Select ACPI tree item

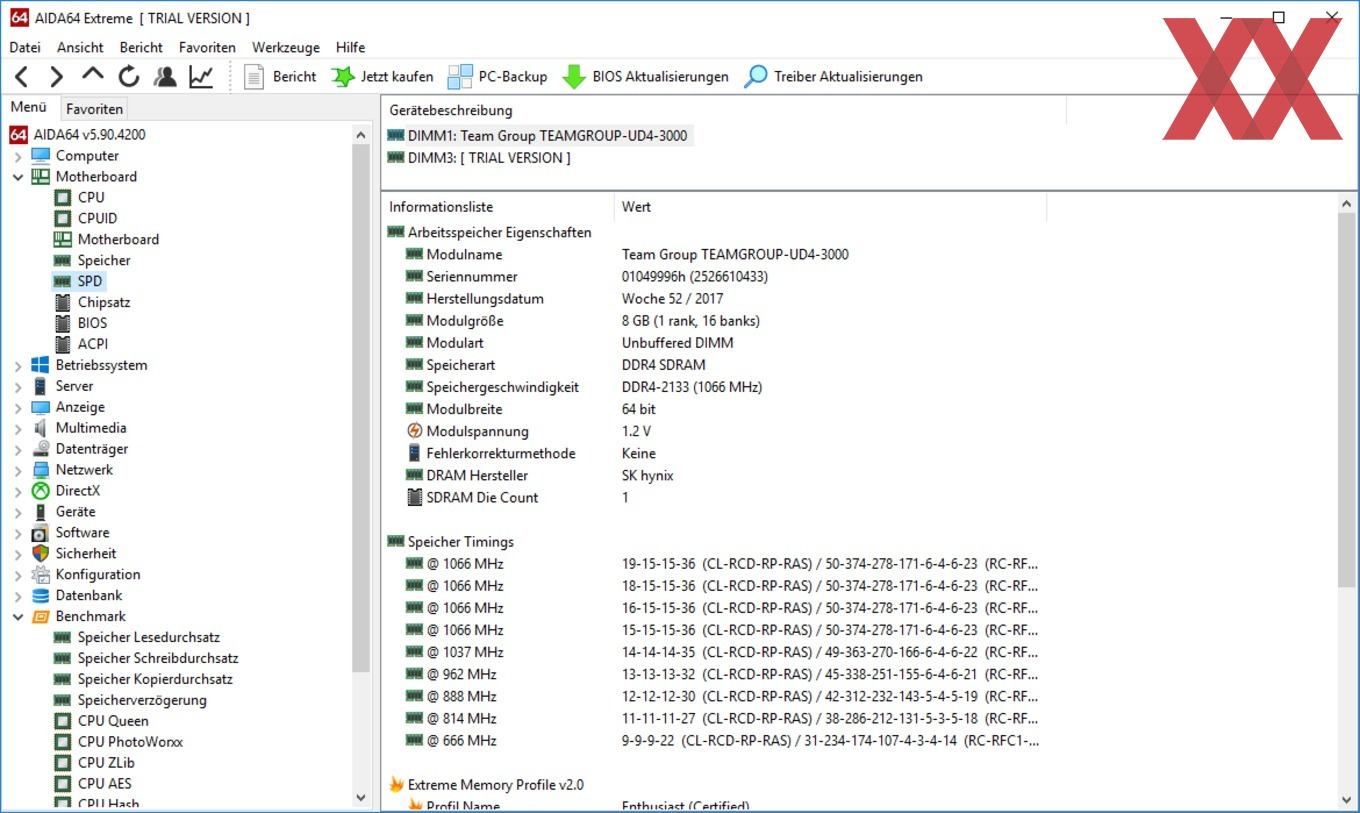(x=92, y=344)
